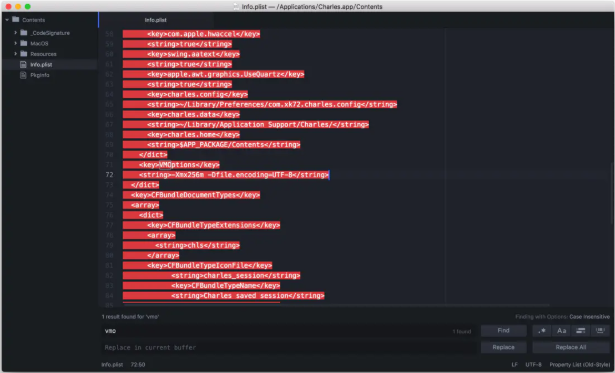Viewport: 615px width, 373px height.
Task: Click the _CodeSignature folder icon
Action: coord(24,33)
